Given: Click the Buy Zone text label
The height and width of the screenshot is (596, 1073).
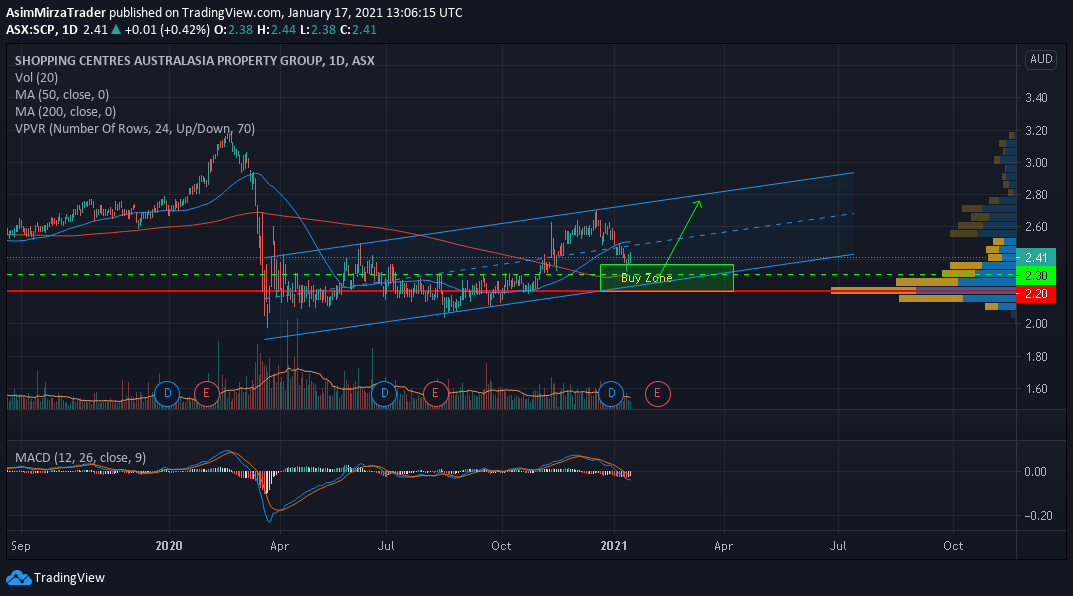Looking at the screenshot, I should pyautogui.click(x=646, y=278).
